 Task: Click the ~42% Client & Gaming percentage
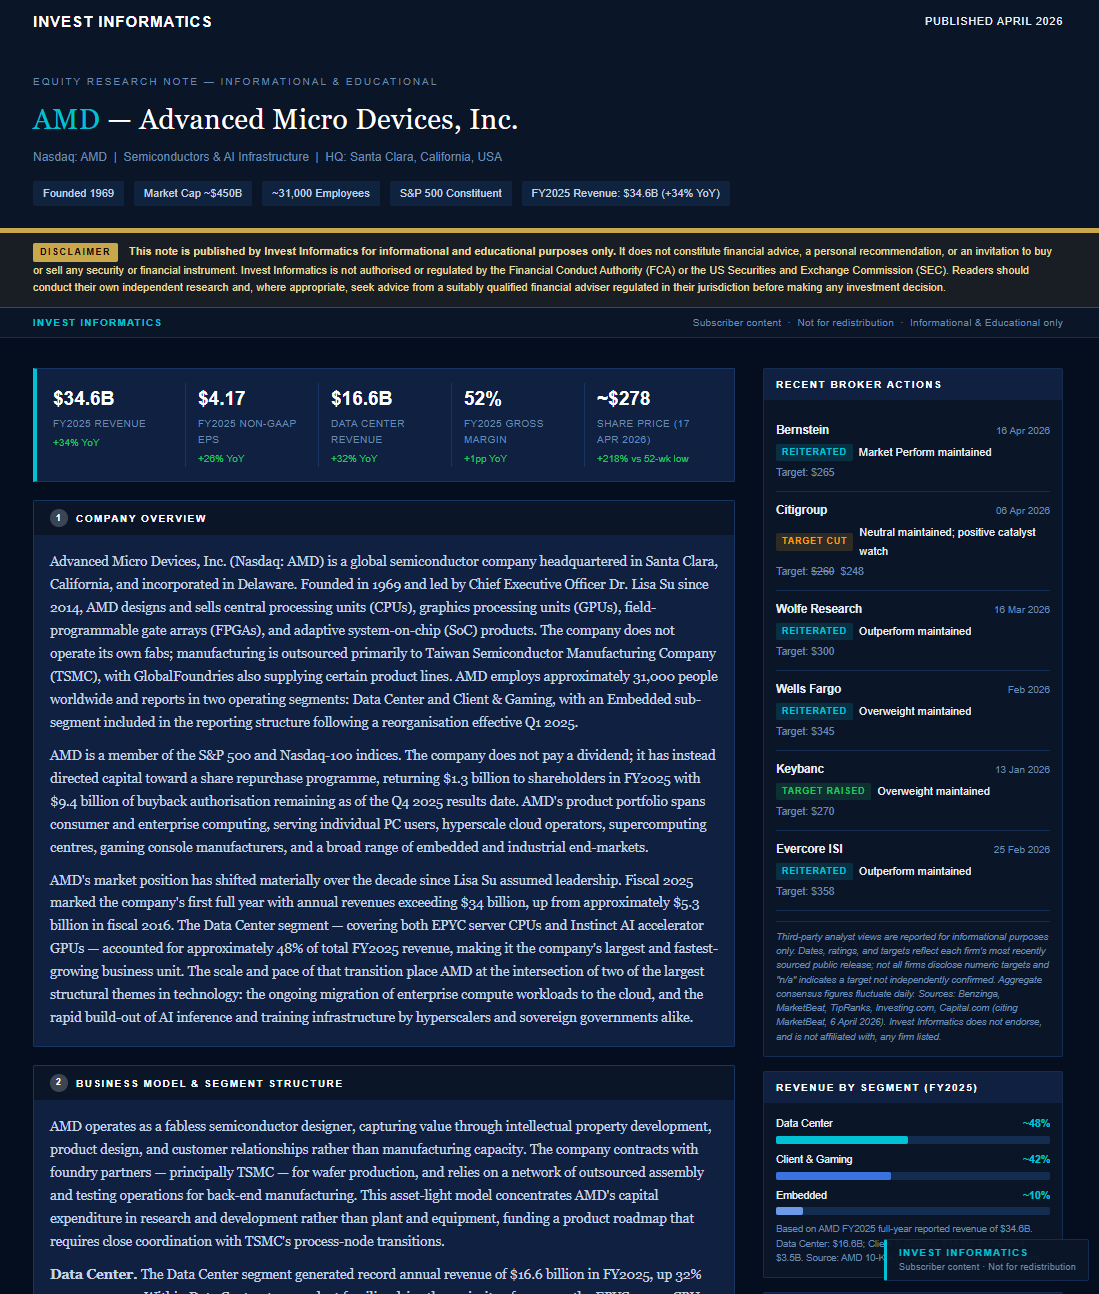point(1036,1160)
